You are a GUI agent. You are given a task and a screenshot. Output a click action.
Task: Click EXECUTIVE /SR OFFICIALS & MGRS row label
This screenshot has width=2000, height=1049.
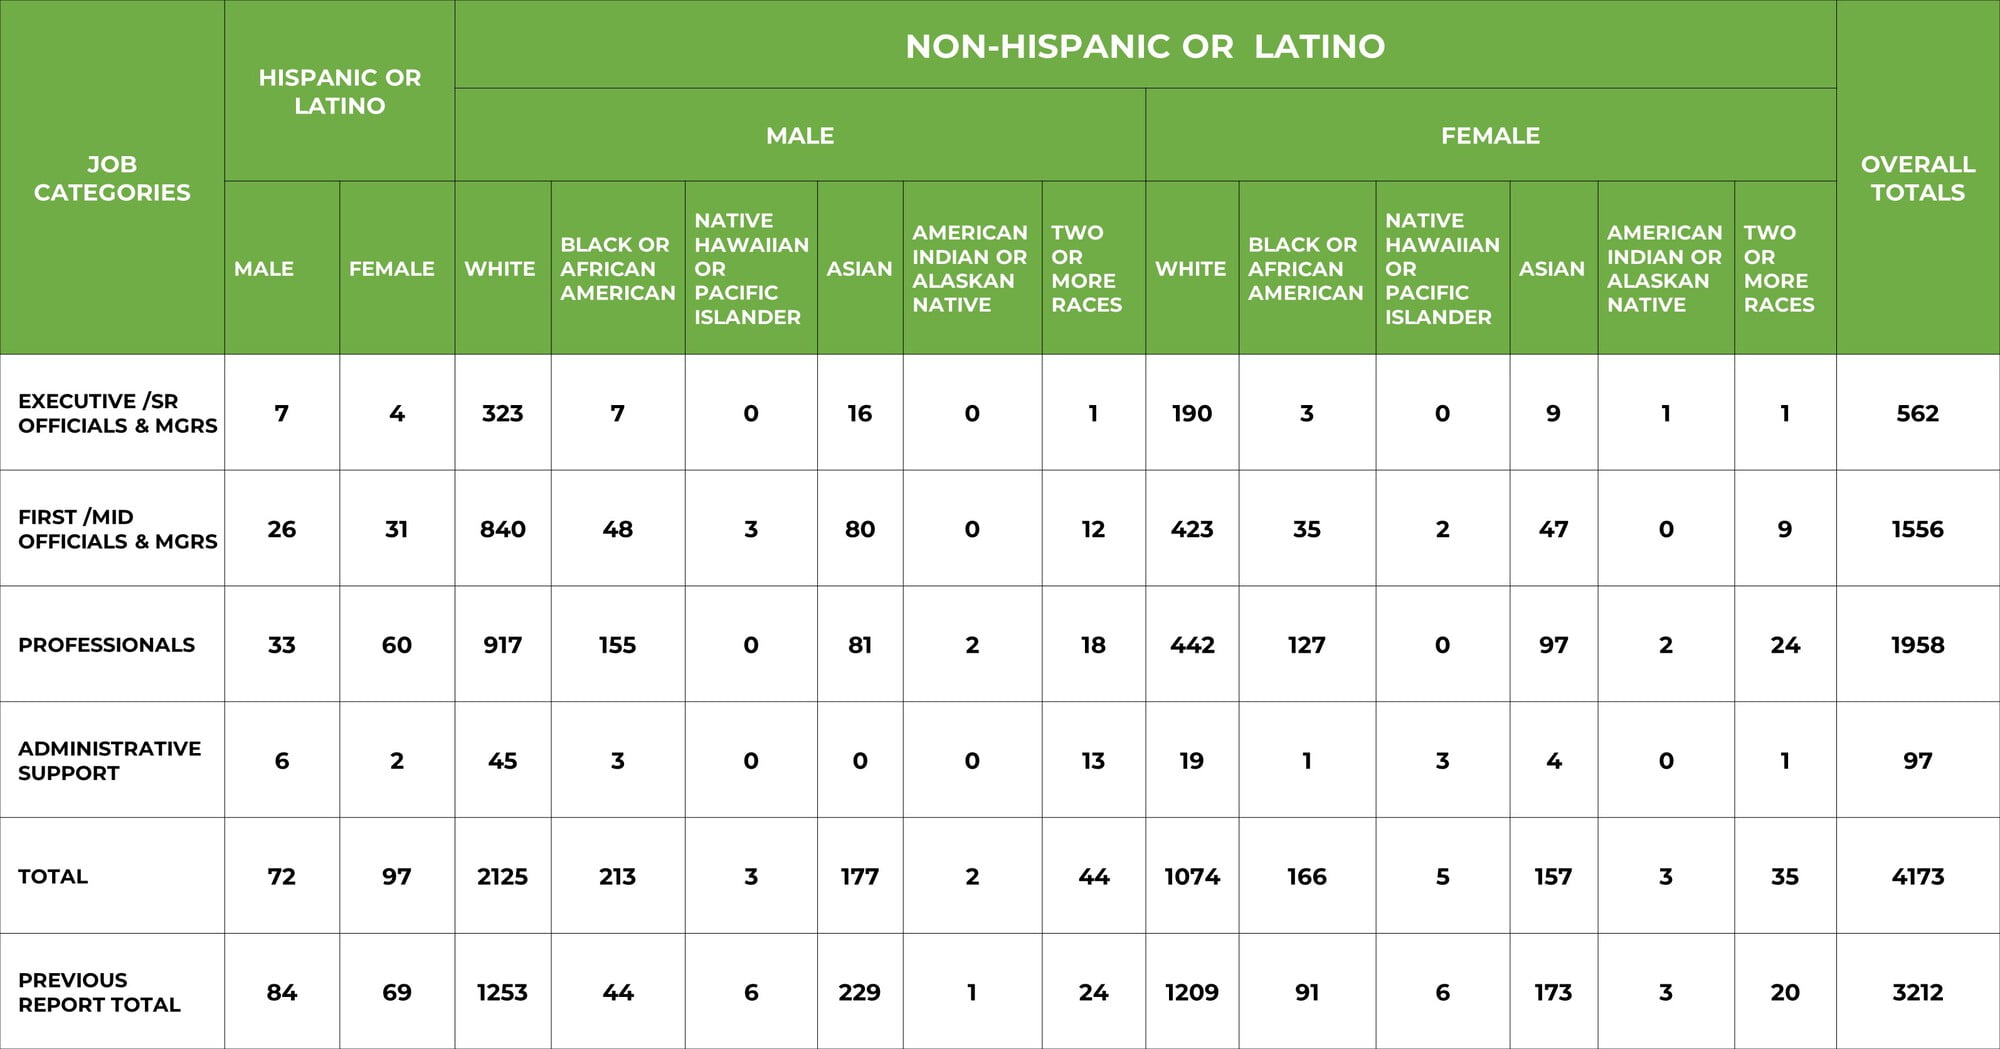click(x=118, y=413)
